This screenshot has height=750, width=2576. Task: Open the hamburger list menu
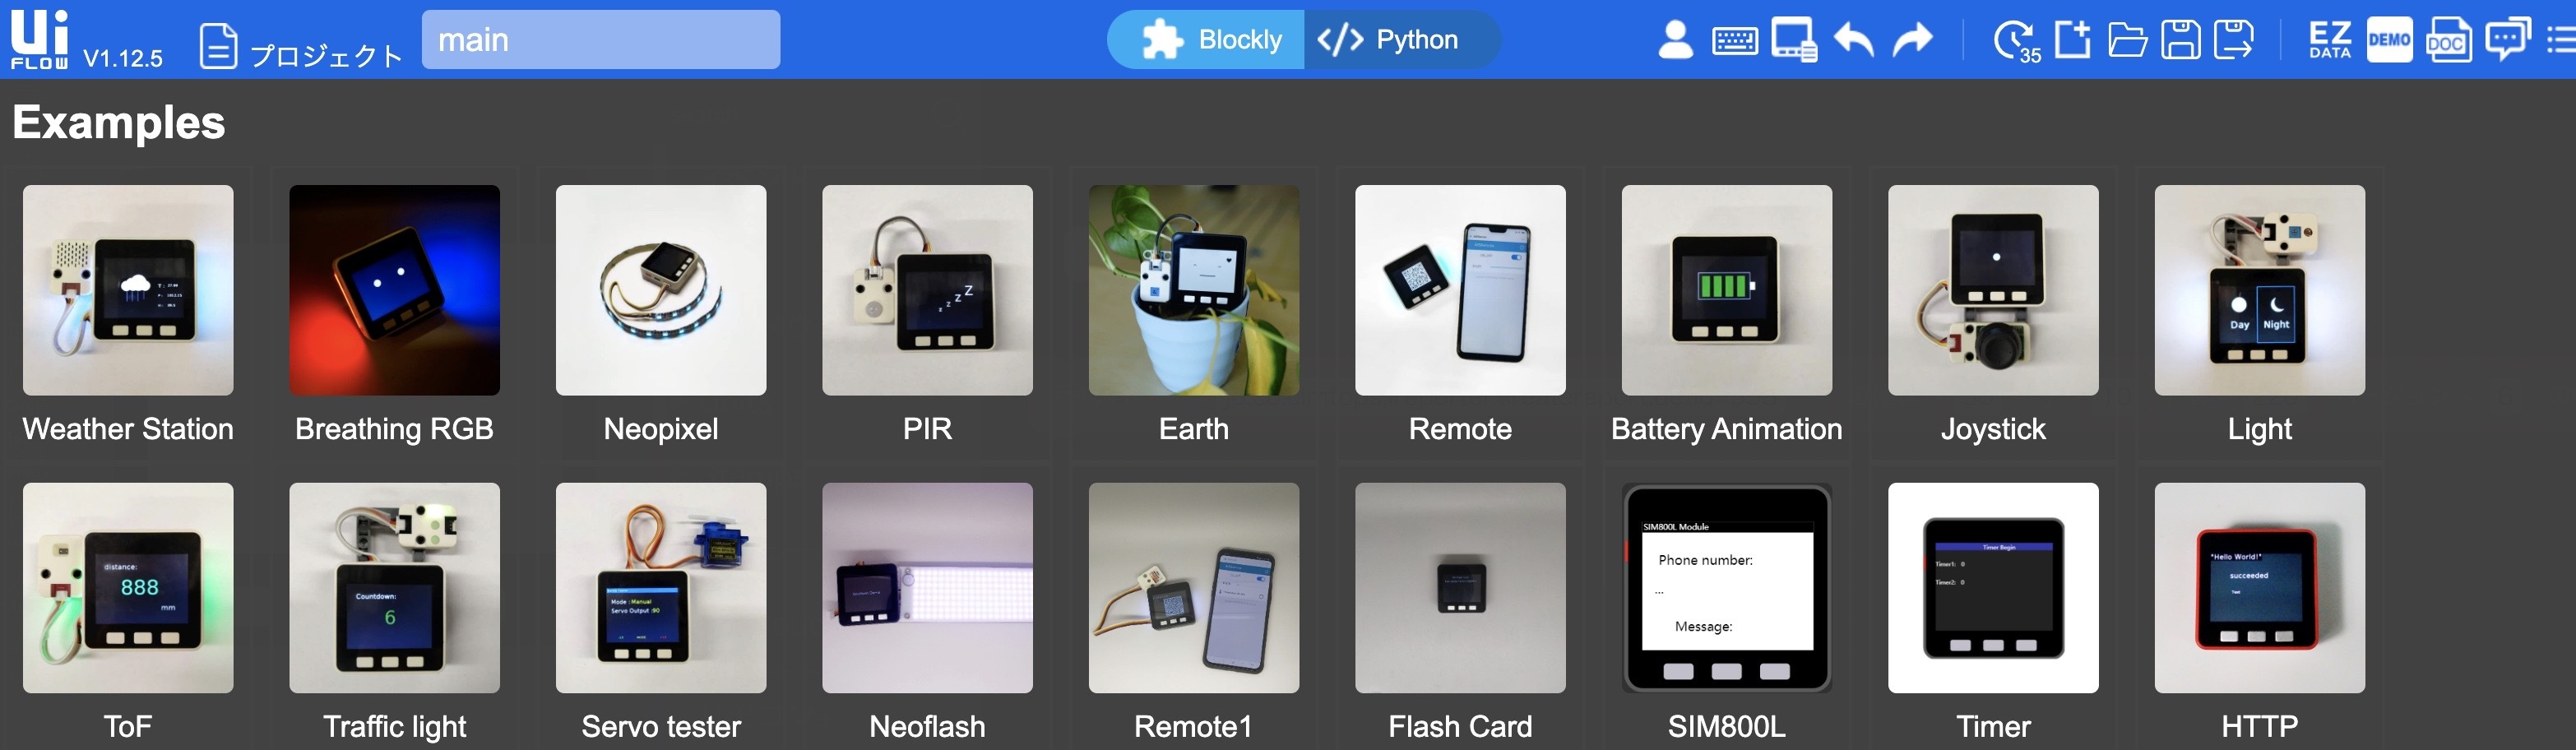coord(2561,40)
